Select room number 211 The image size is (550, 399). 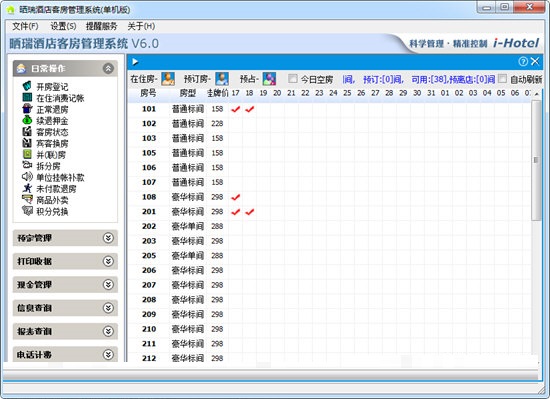pyautogui.click(x=149, y=344)
